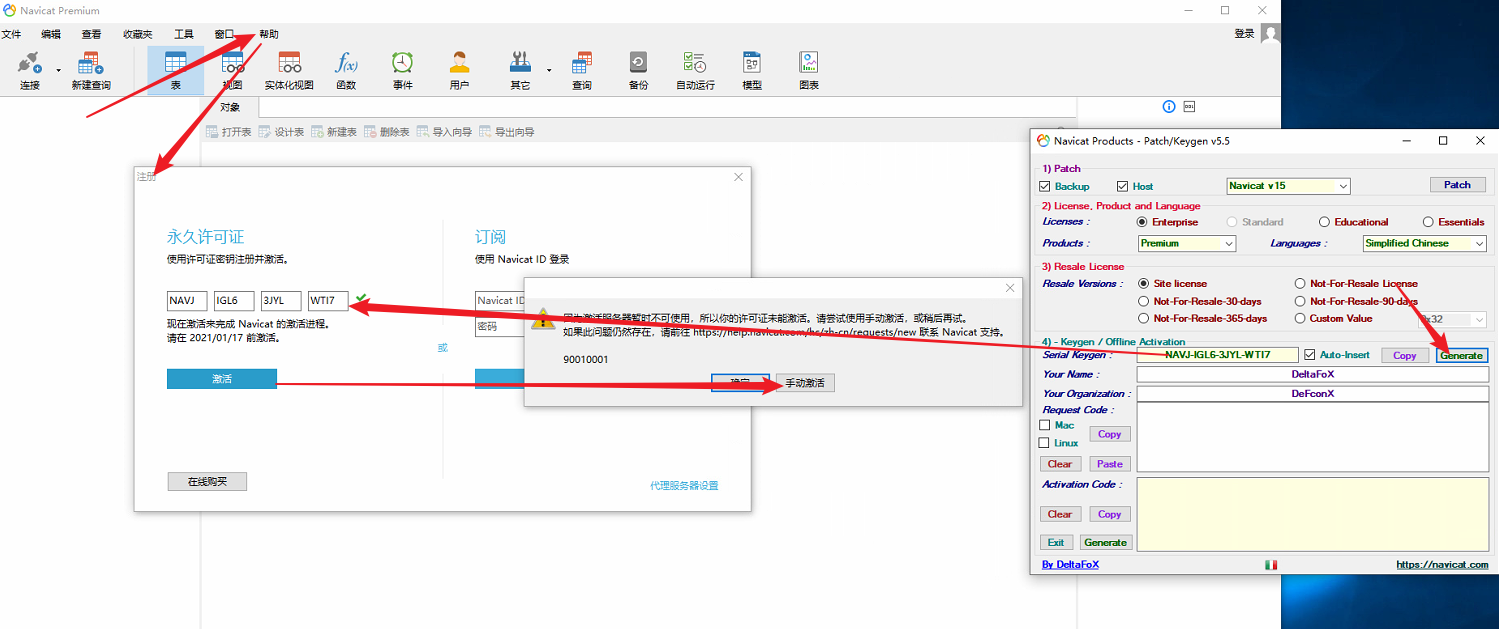This screenshot has width=1499, height=629.
Task: Click Generate beside the Serial Keygen field
Action: [x=1461, y=355]
